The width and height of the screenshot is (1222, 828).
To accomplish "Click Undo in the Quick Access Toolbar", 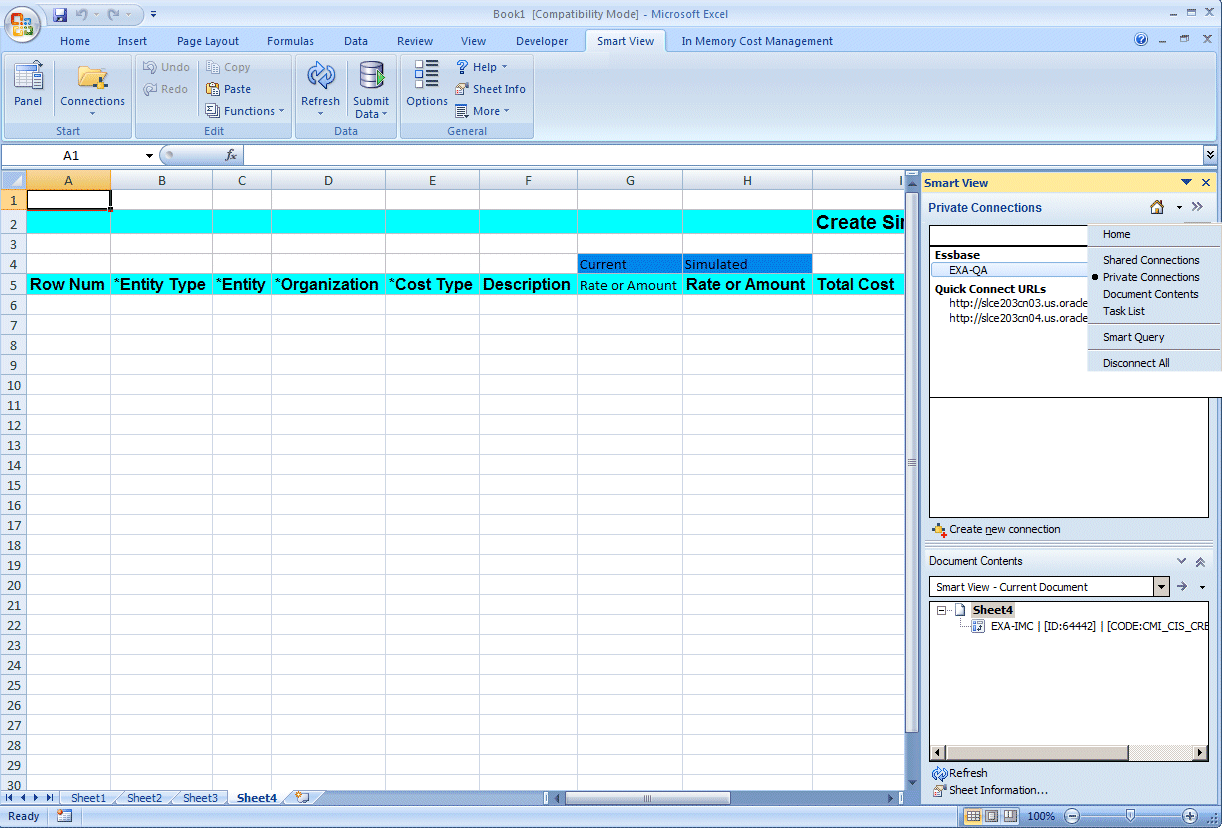I will (82, 14).
